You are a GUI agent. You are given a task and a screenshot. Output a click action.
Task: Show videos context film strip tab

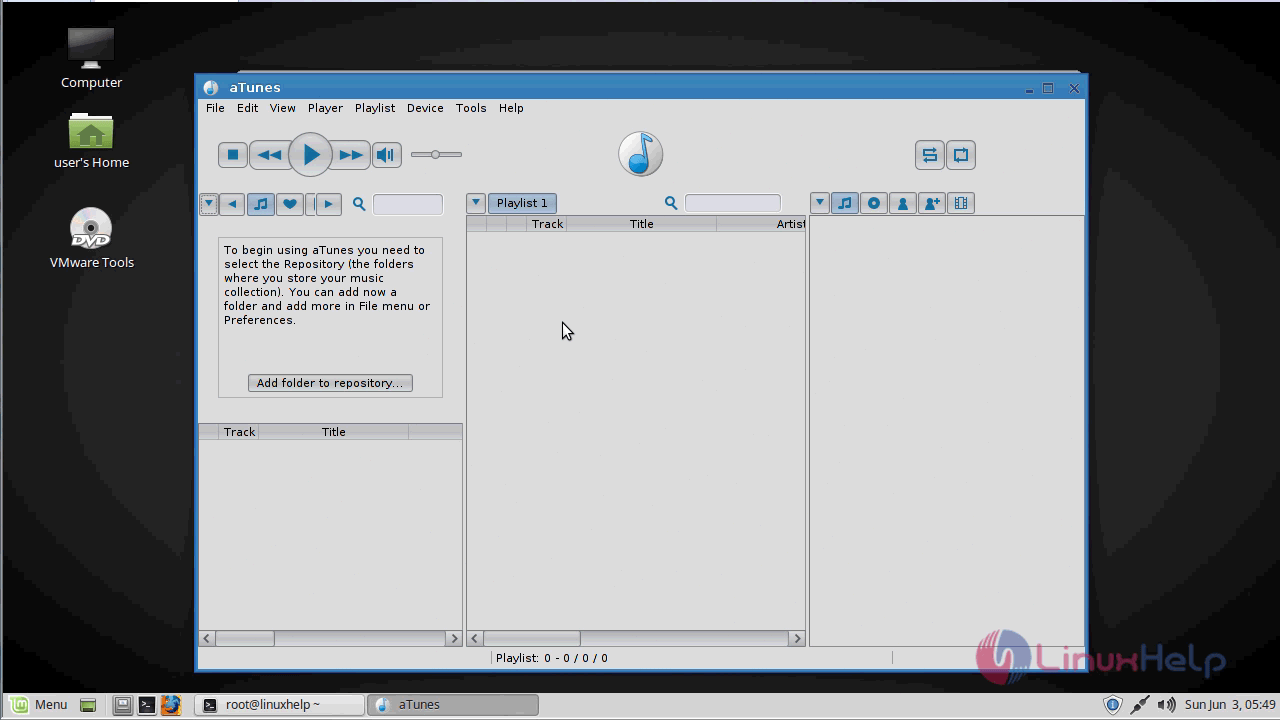pos(961,203)
